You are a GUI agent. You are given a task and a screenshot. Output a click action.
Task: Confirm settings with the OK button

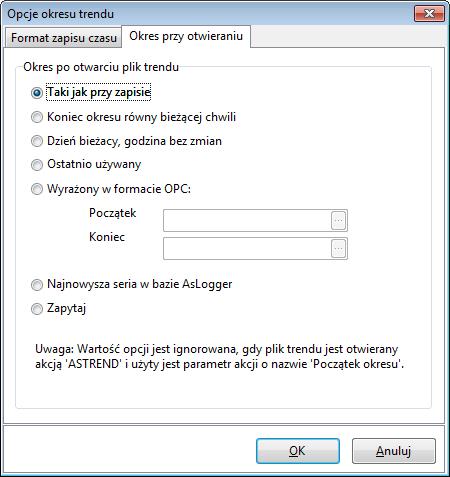click(298, 451)
